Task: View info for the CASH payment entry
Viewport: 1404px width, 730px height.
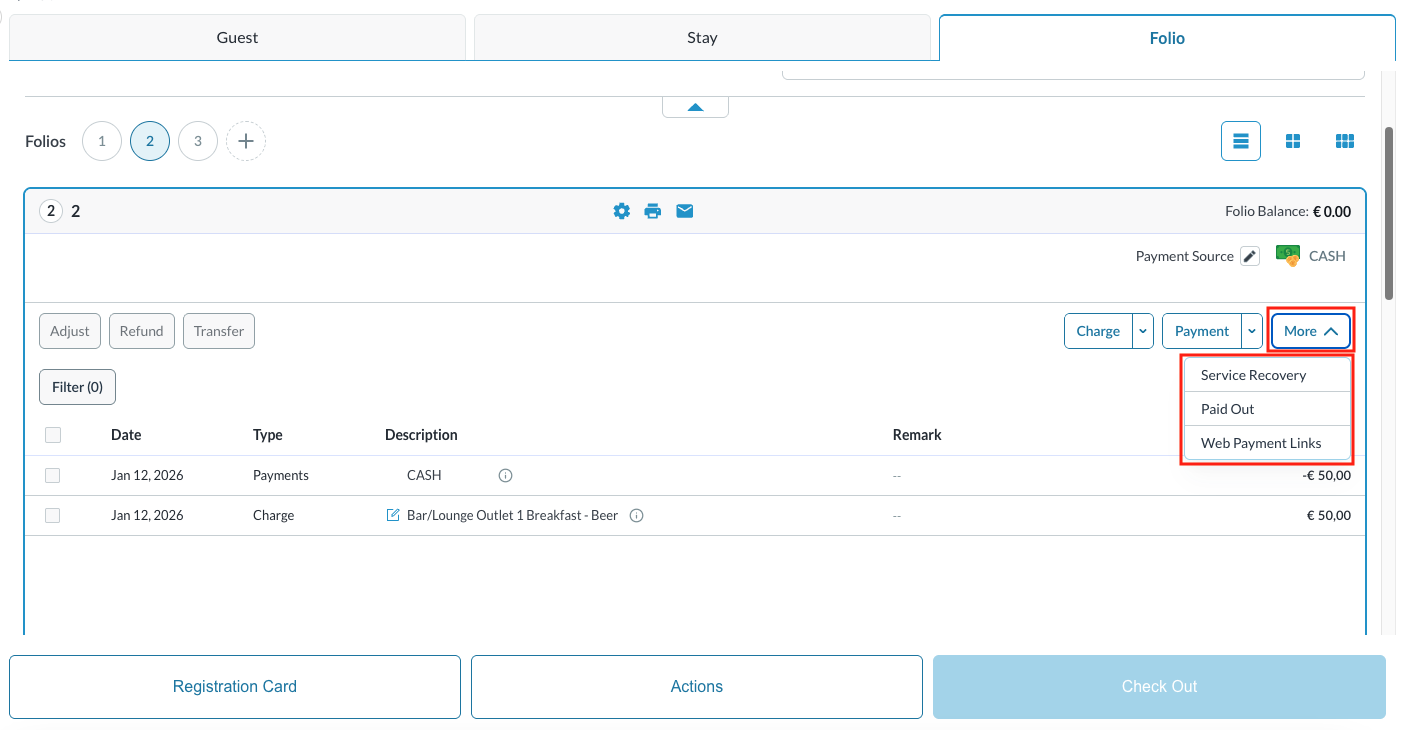Action: tap(505, 475)
